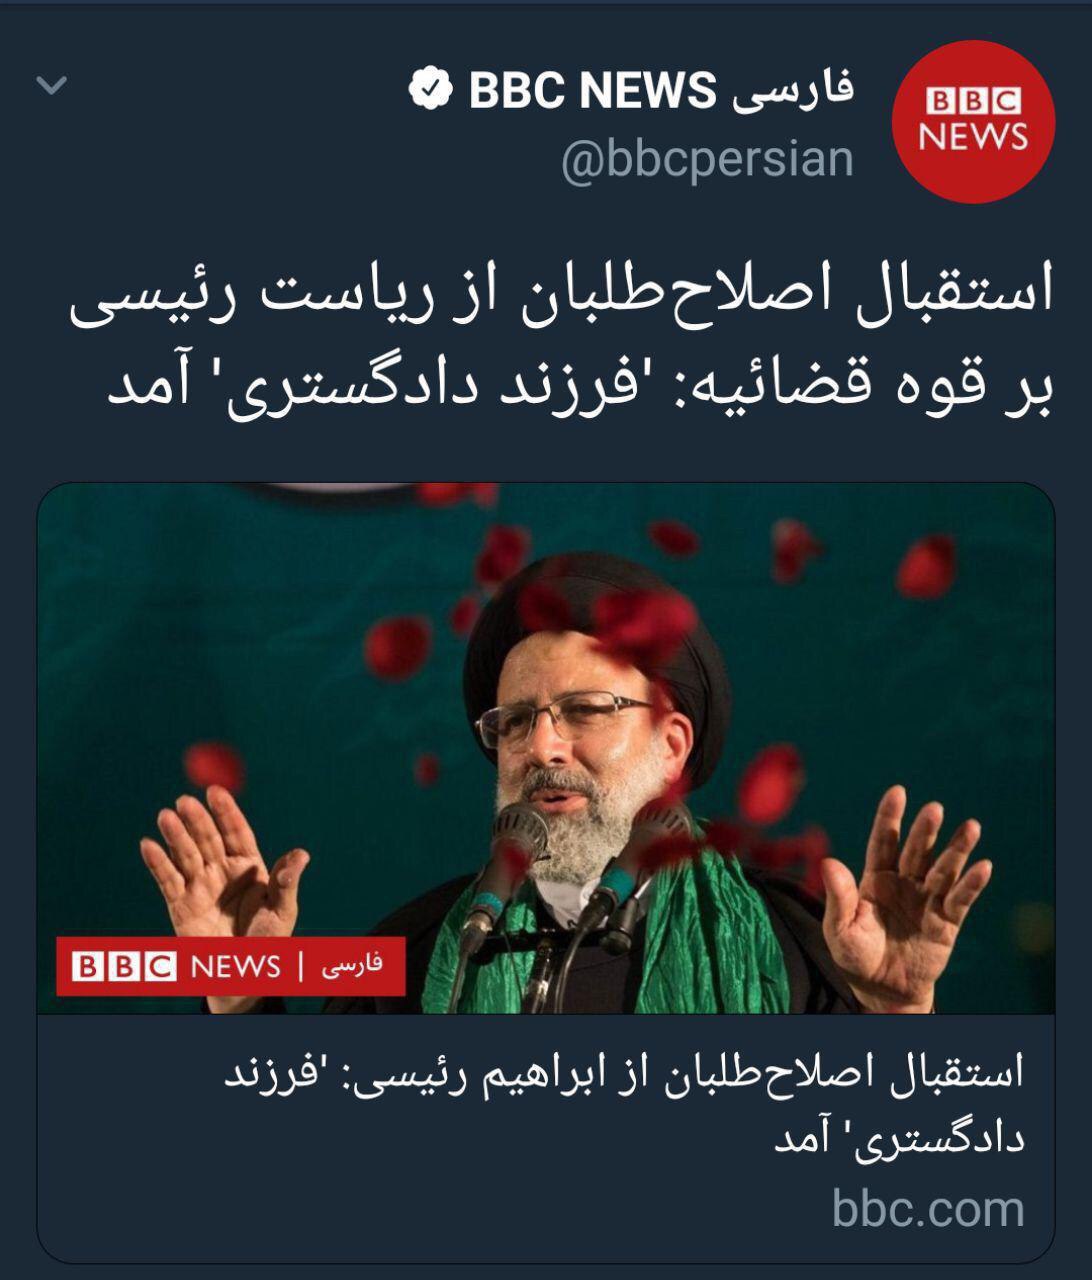Screen dimensions: 1092x1280
Task: Expand the tweet options chevron
Action: point(51,85)
